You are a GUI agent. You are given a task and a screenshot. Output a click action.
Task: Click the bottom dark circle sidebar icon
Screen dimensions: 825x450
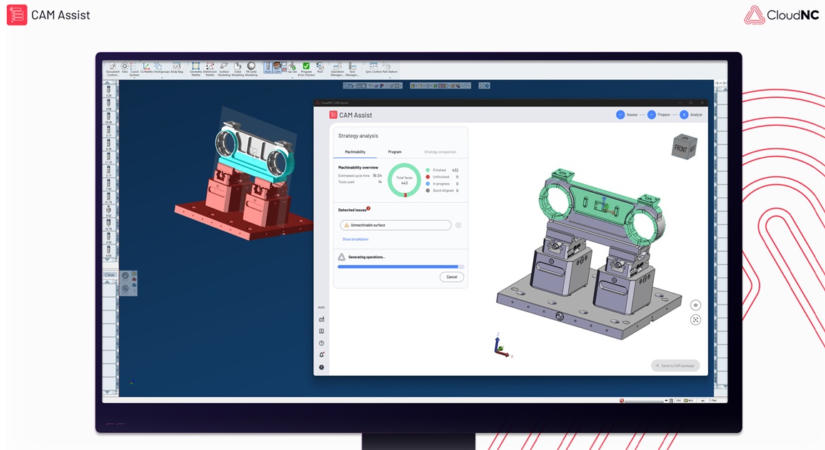[x=321, y=367]
